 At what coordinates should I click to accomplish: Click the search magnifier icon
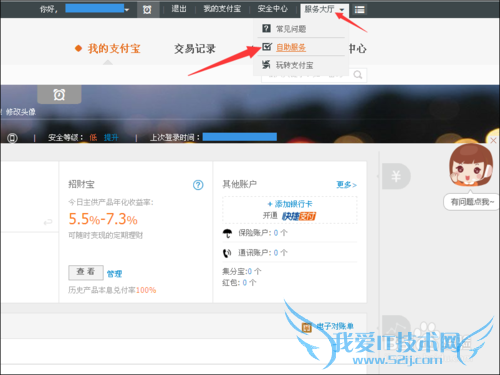point(358,75)
